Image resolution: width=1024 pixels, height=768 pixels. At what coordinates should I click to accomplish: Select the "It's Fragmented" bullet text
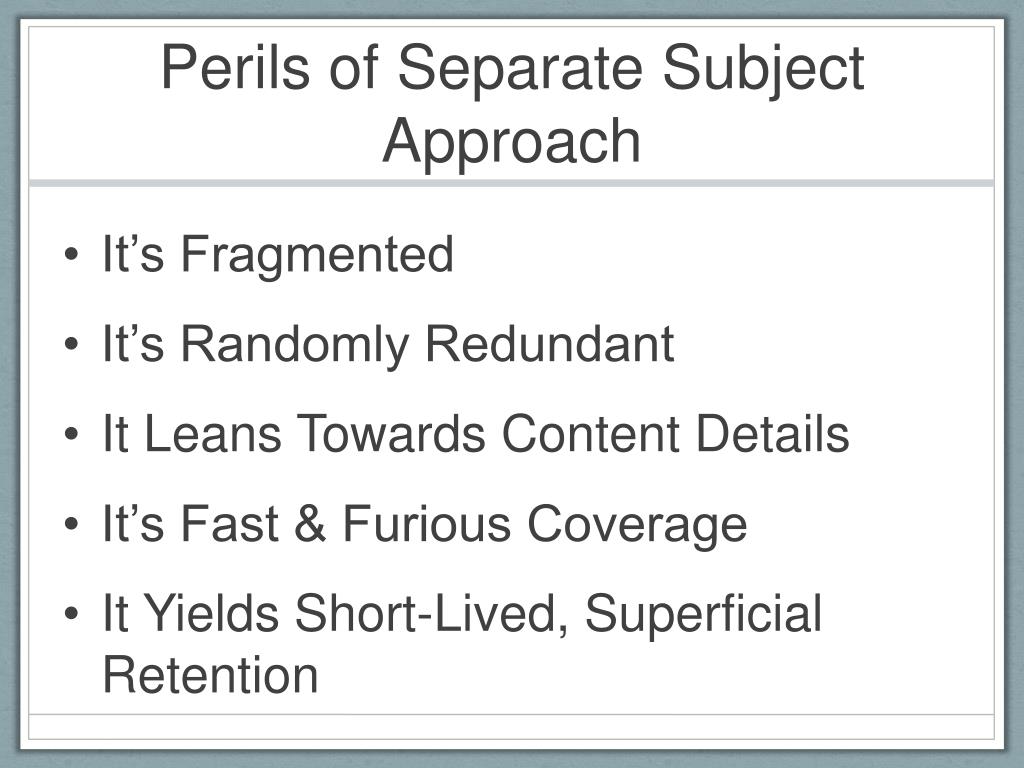278,256
